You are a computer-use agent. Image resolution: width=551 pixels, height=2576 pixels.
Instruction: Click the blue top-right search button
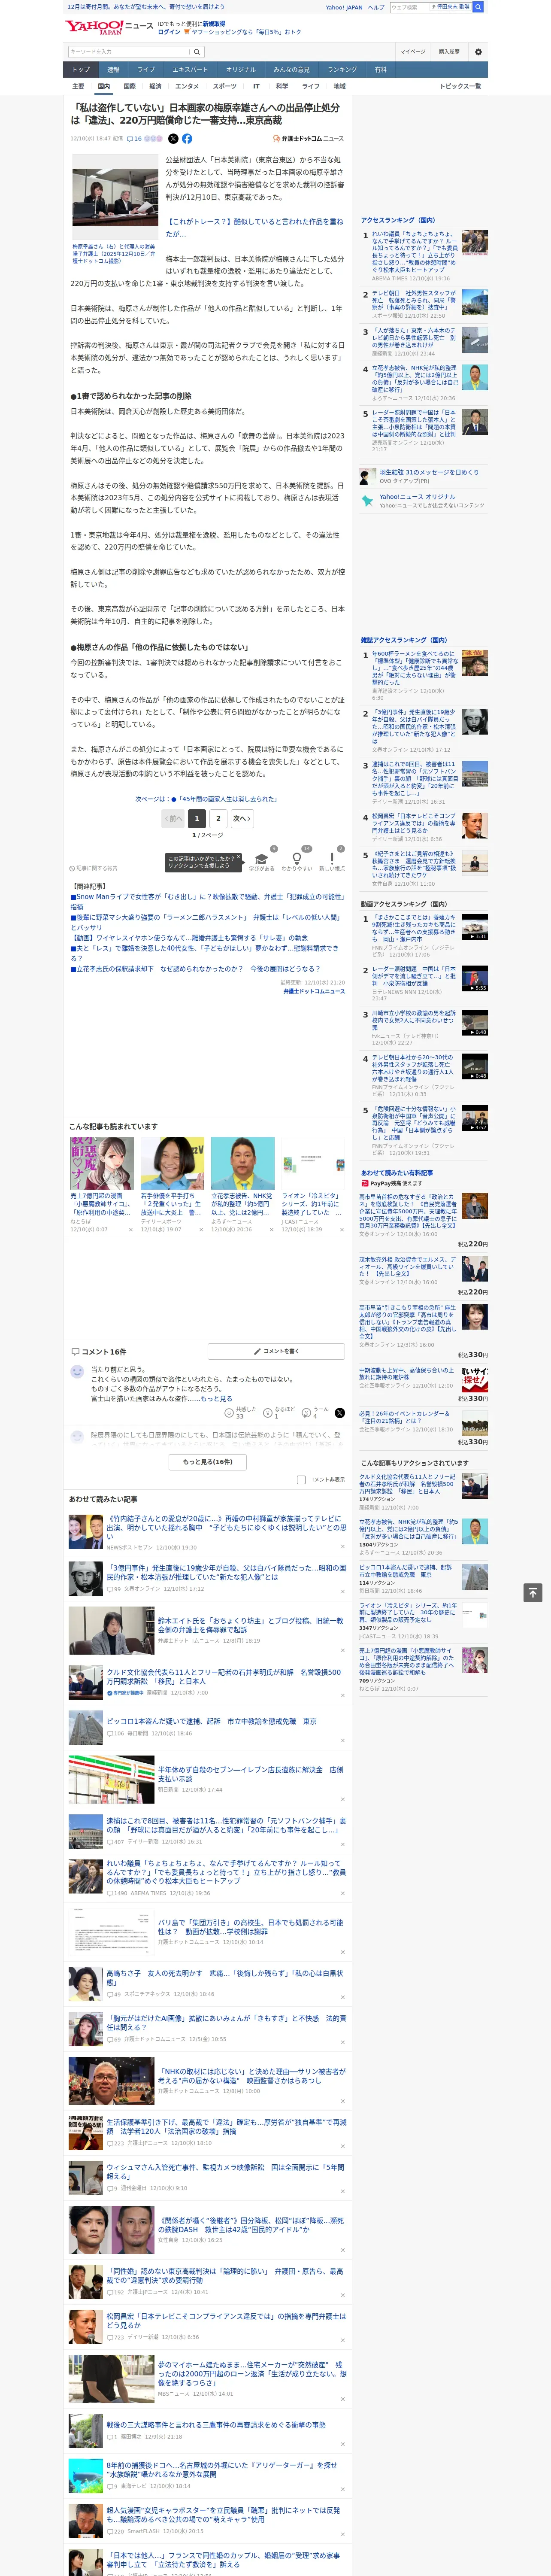coord(478,7)
